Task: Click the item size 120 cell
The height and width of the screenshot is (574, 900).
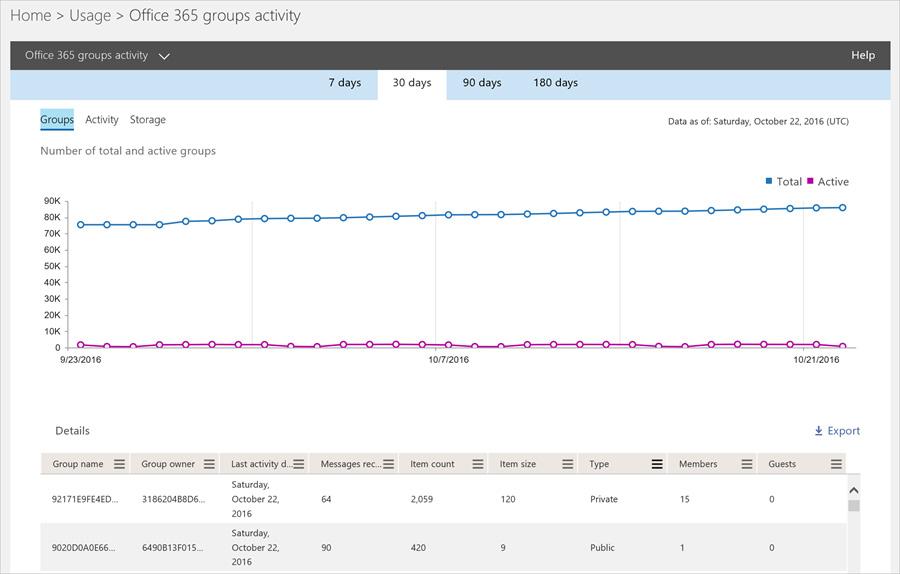Action: tap(508, 499)
